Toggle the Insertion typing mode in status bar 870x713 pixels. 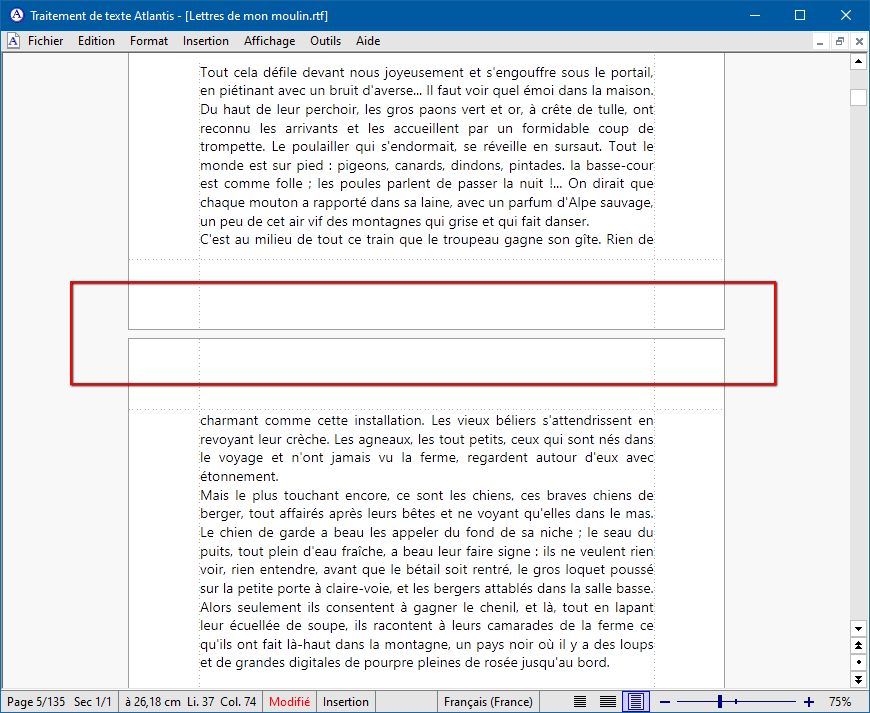coord(346,702)
